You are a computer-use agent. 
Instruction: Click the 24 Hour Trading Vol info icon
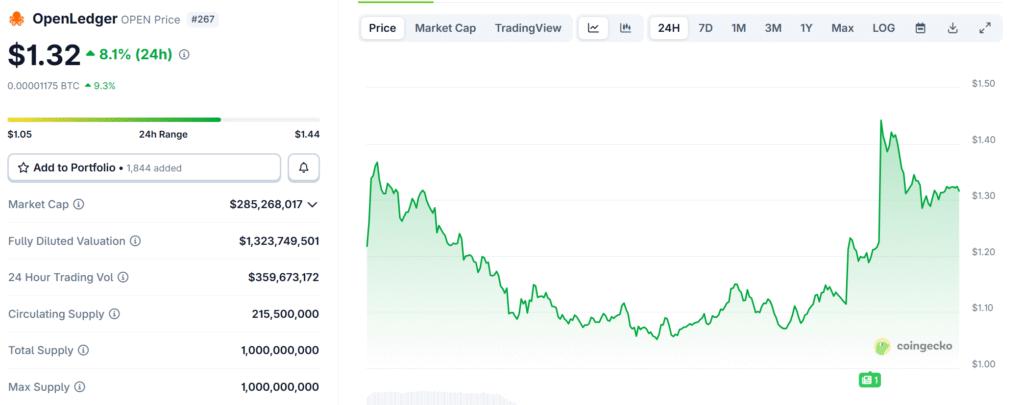123,277
